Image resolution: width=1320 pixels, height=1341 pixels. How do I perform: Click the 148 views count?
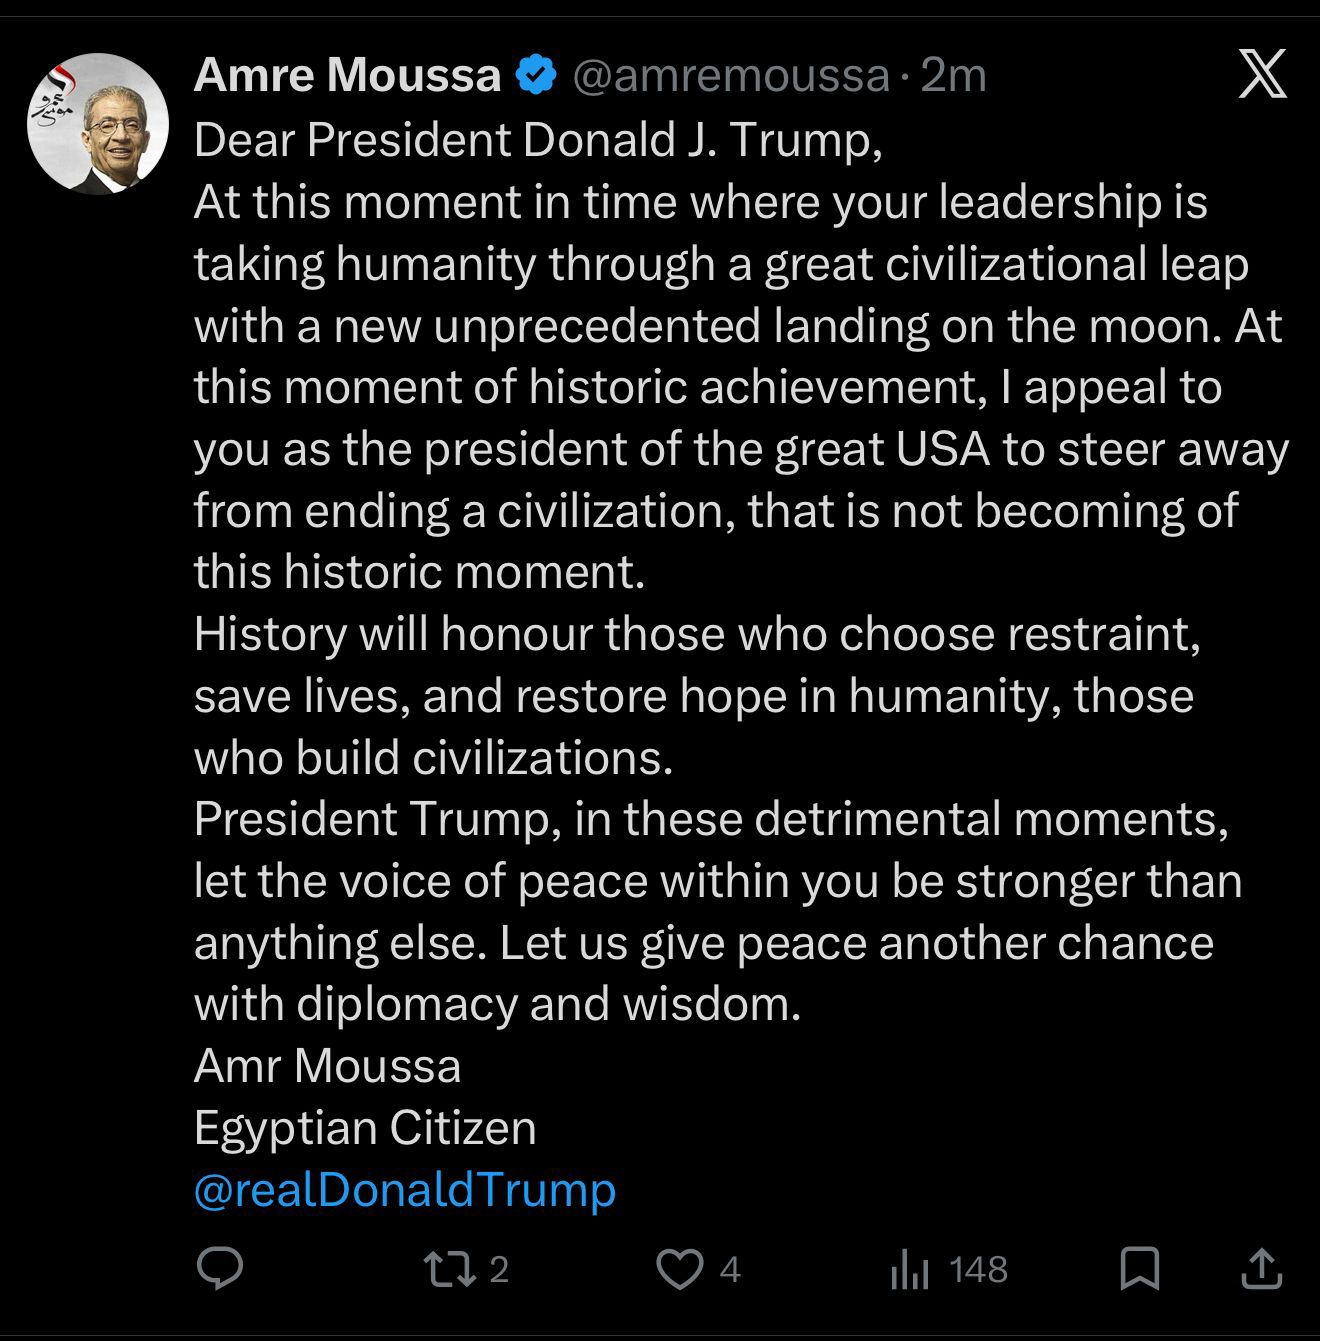(x=977, y=1269)
